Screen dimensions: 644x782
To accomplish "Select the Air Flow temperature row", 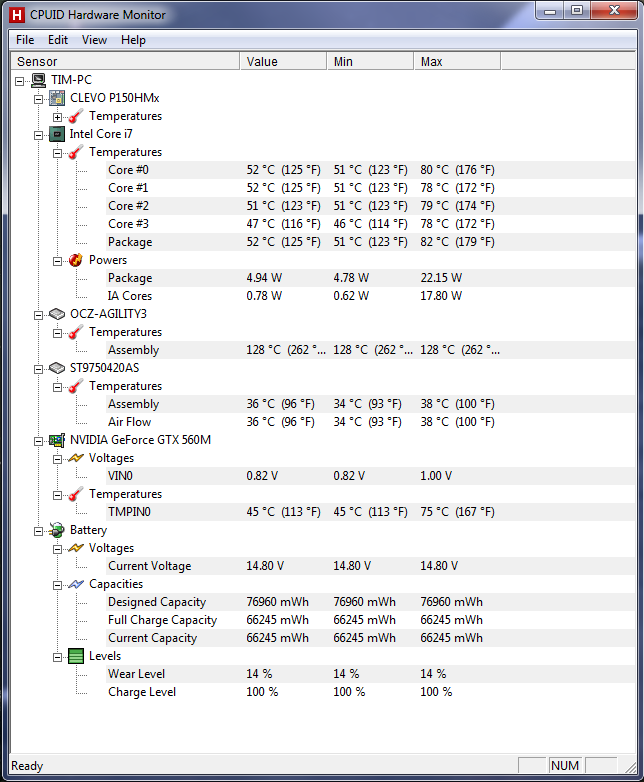I will [371, 422].
